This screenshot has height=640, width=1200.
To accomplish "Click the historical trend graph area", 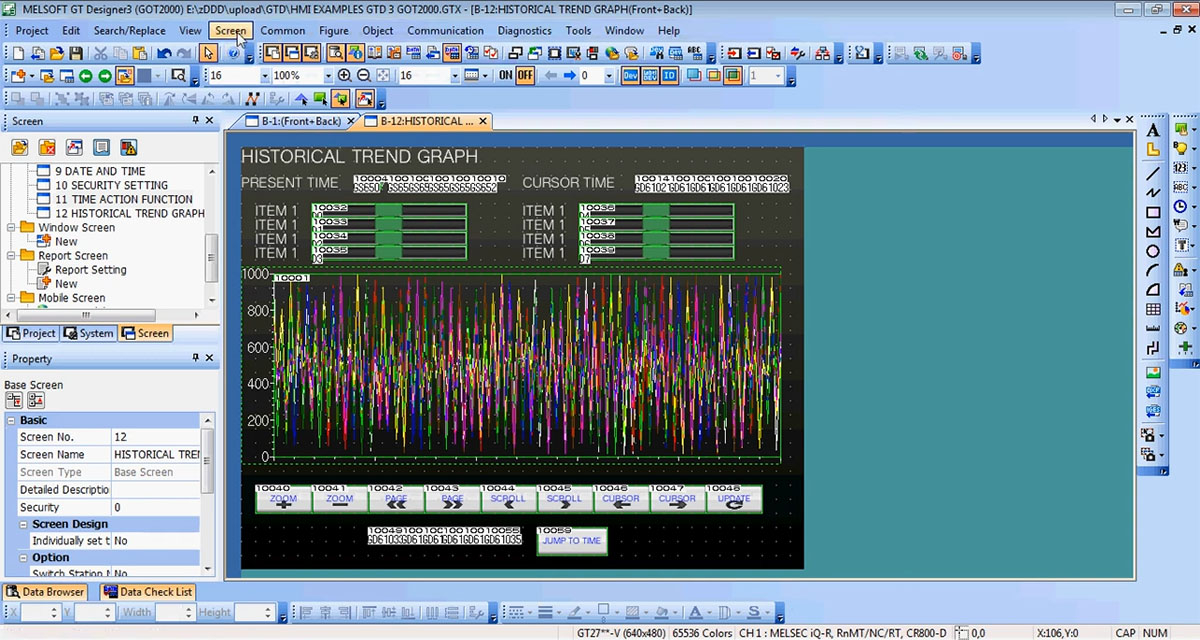I will tap(525, 367).
